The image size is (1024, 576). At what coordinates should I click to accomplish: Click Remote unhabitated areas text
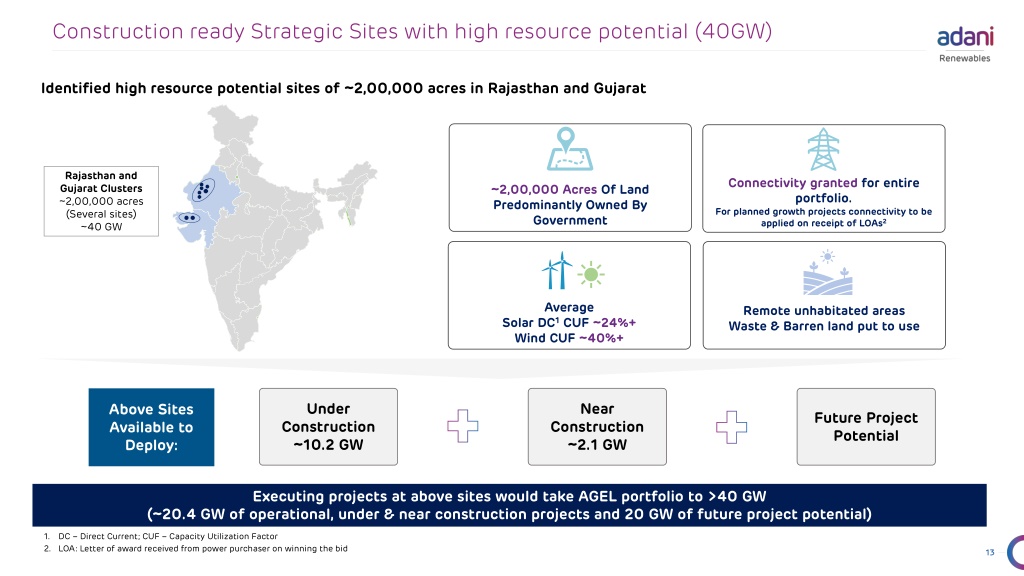coord(824,311)
